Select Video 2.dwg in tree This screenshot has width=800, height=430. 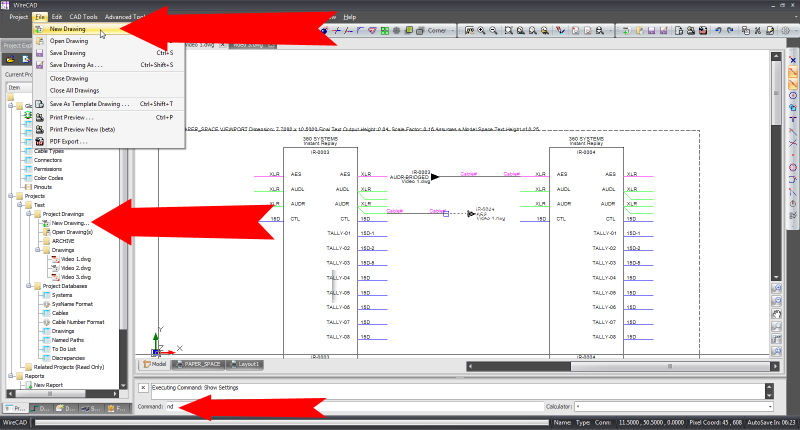click(x=76, y=268)
